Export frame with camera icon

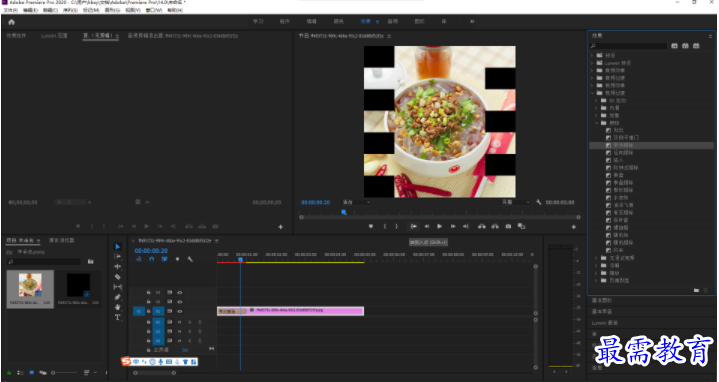pos(508,226)
